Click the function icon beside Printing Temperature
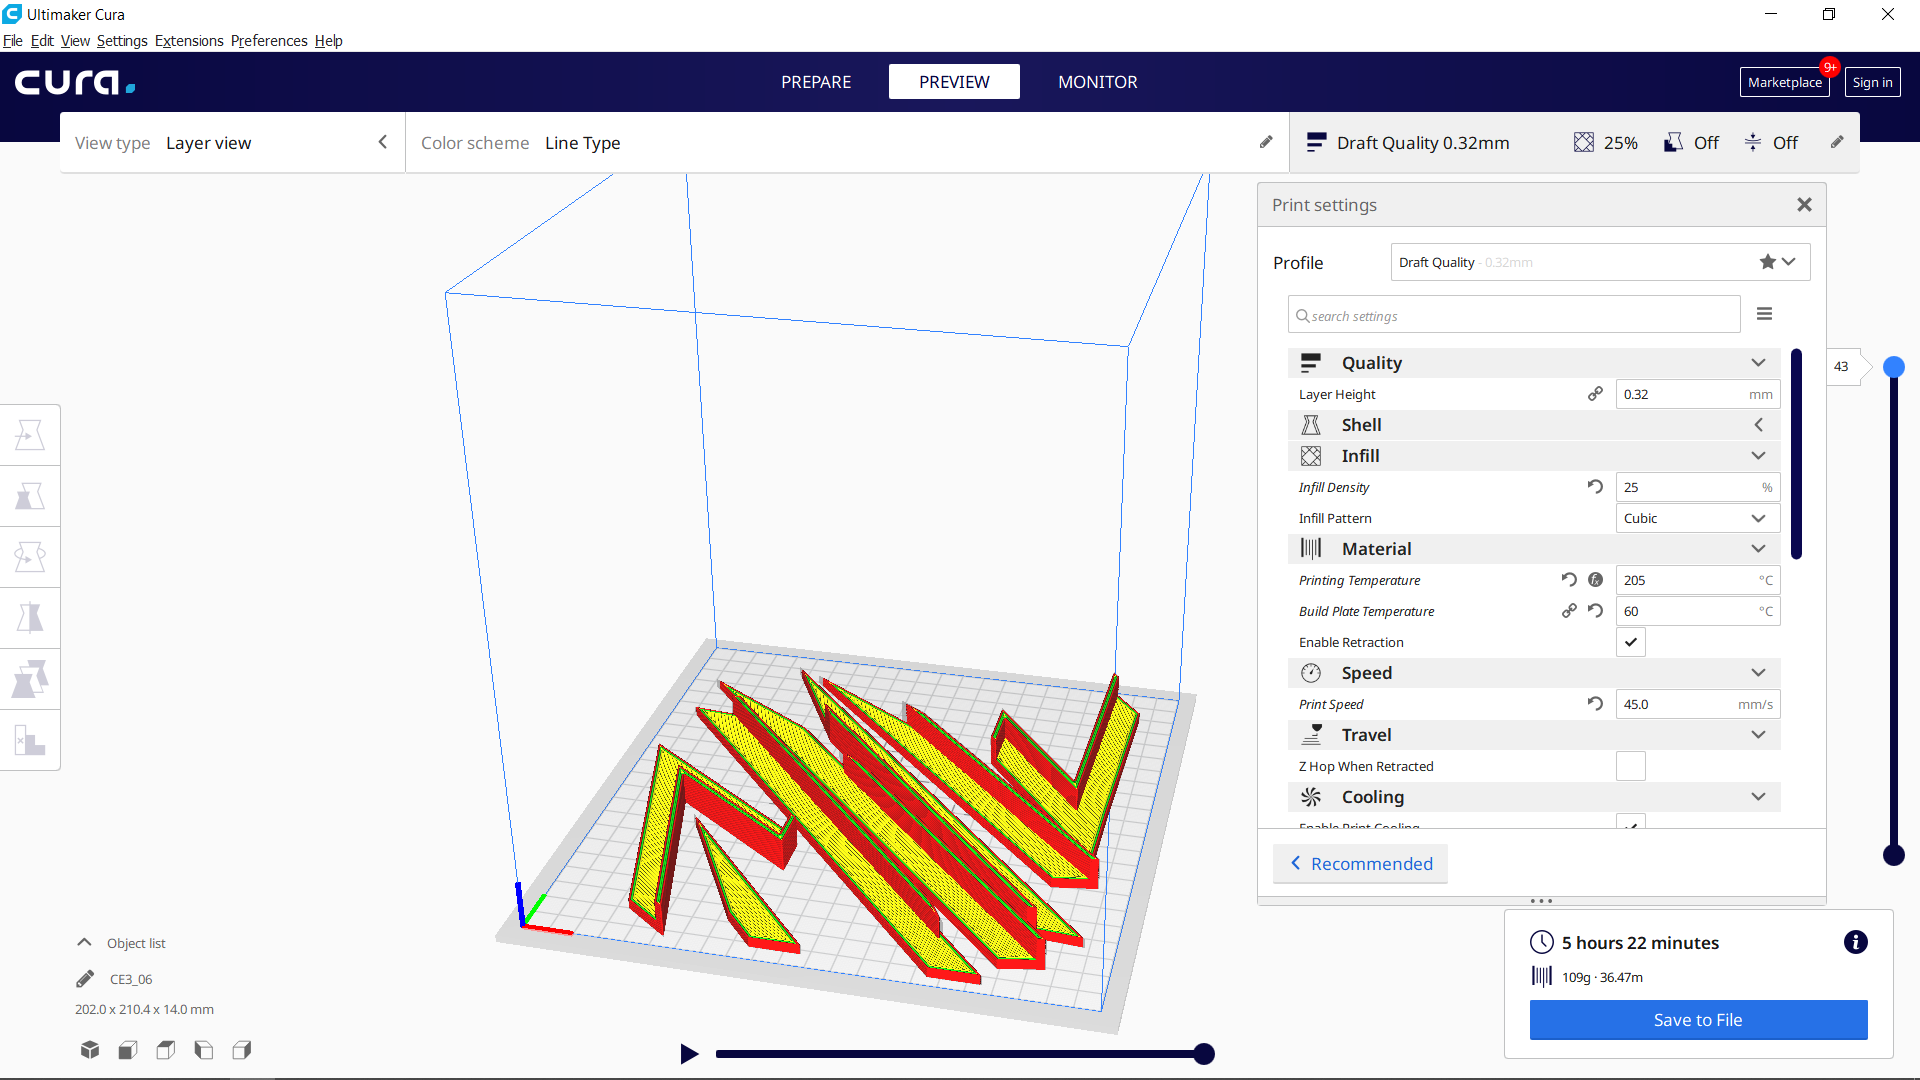1920x1080 pixels. click(1596, 580)
